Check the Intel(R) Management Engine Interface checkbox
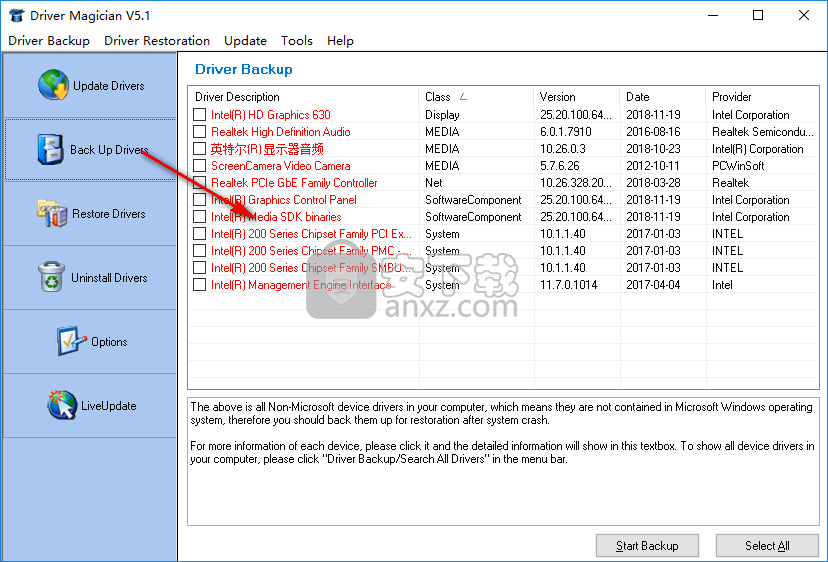Image resolution: width=828 pixels, height=562 pixels. click(200, 285)
